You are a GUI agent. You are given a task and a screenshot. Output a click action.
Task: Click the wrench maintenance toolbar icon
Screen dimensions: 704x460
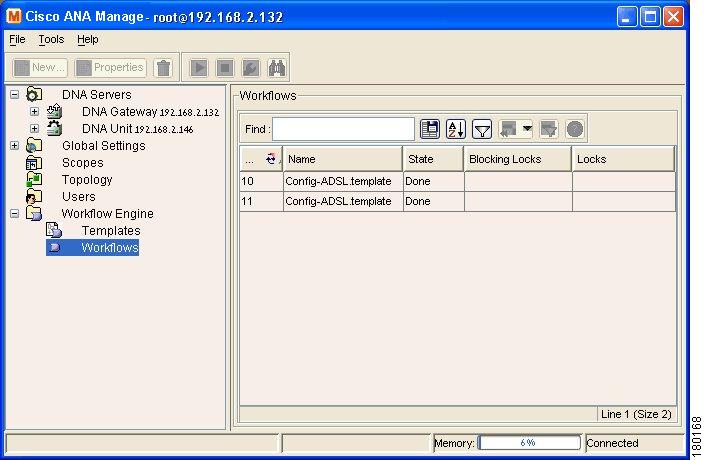(x=251, y=68)
